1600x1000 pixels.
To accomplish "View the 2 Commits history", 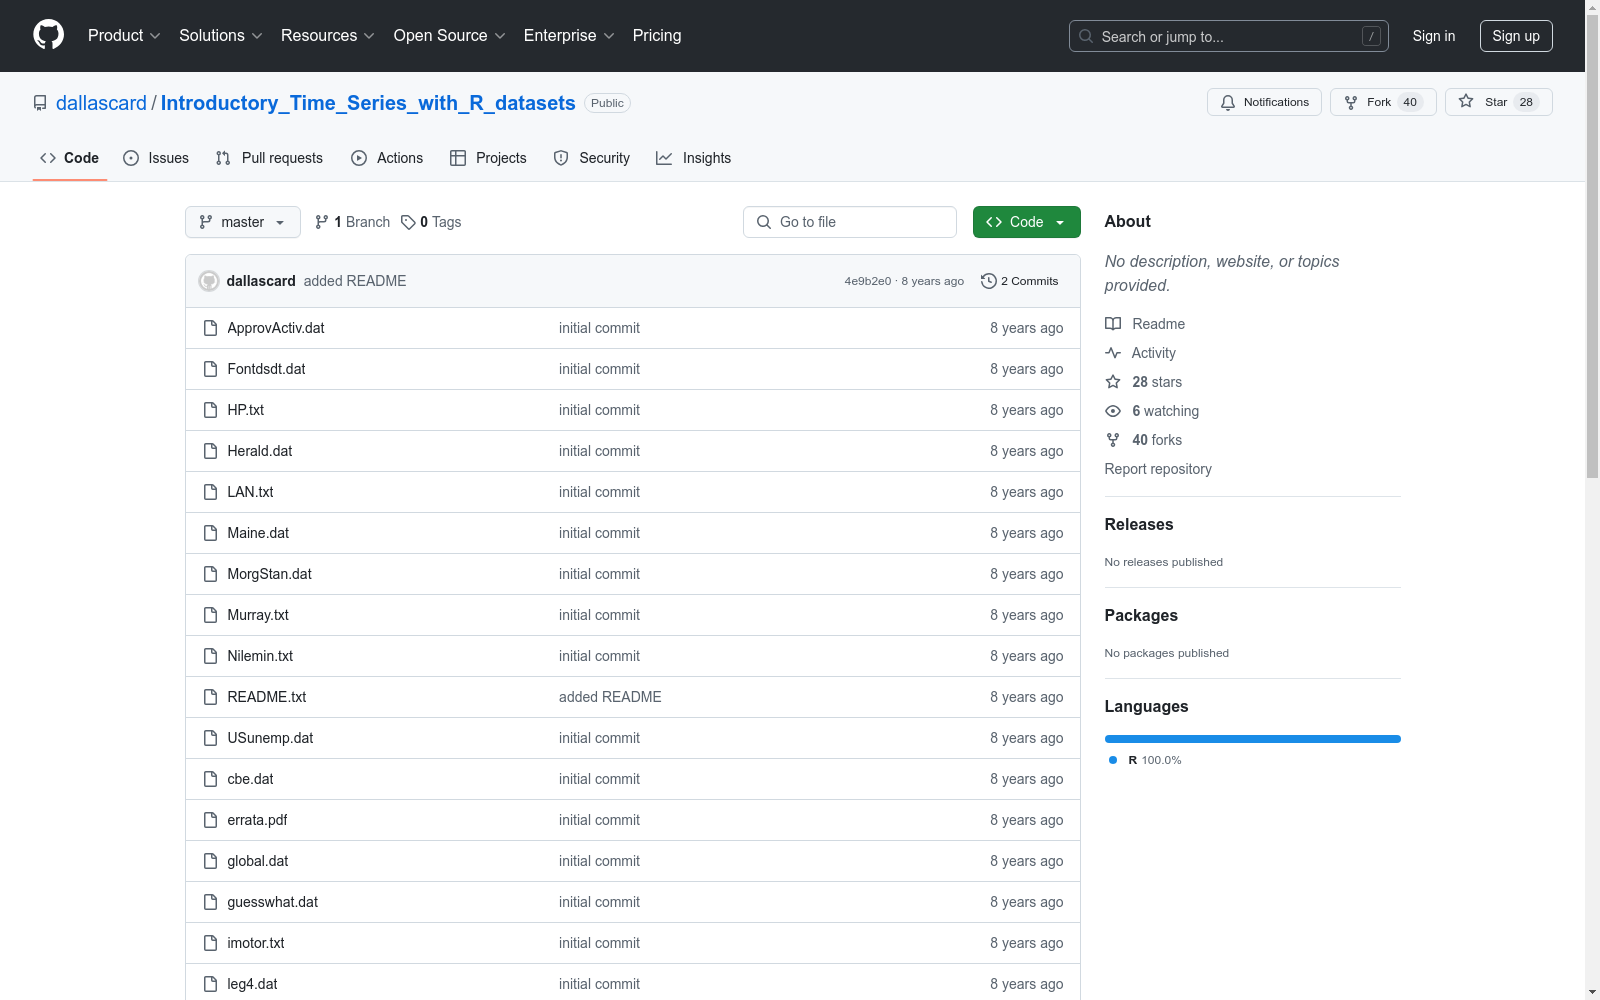I will [x=1020, y=281].
